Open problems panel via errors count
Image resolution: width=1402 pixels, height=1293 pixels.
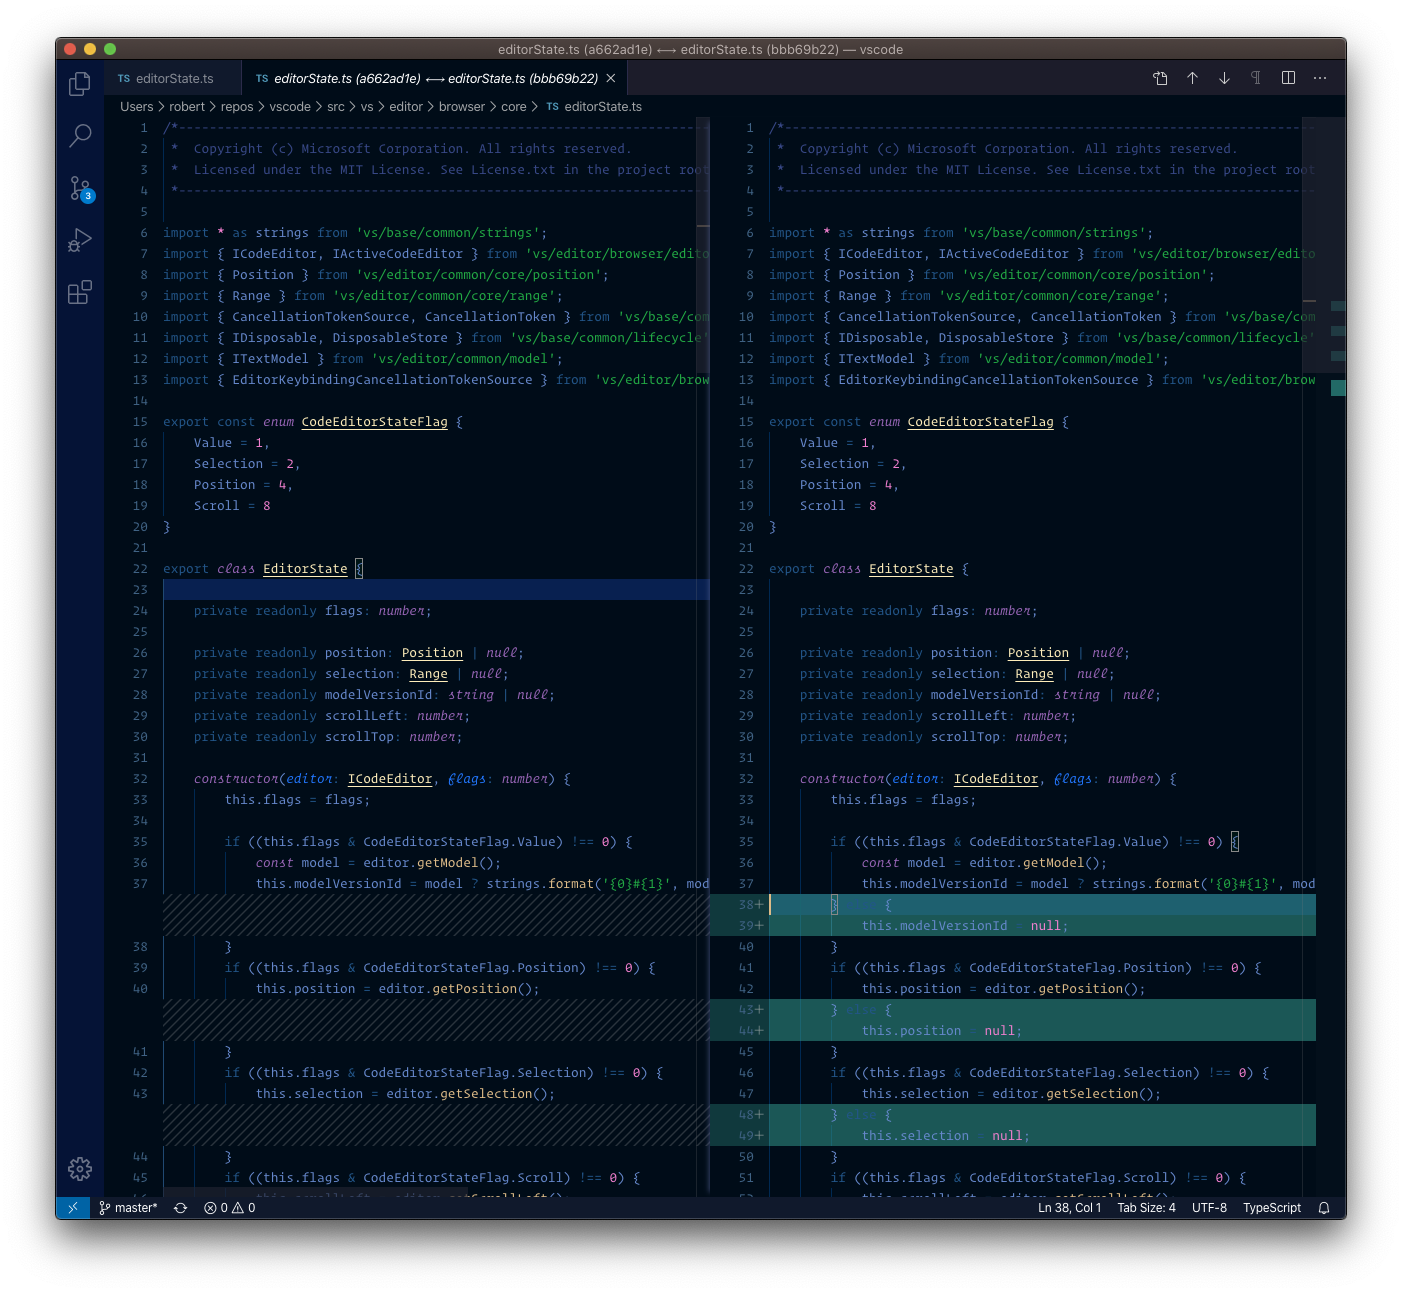pos(230,1208)
